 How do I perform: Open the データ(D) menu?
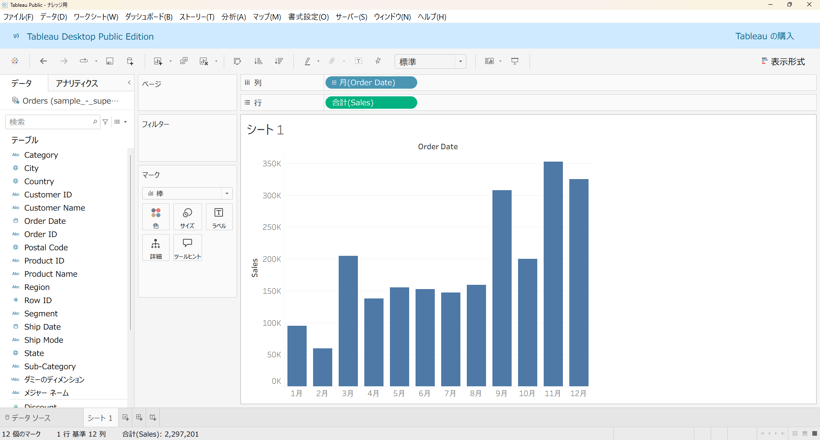(x=54, y=17)
